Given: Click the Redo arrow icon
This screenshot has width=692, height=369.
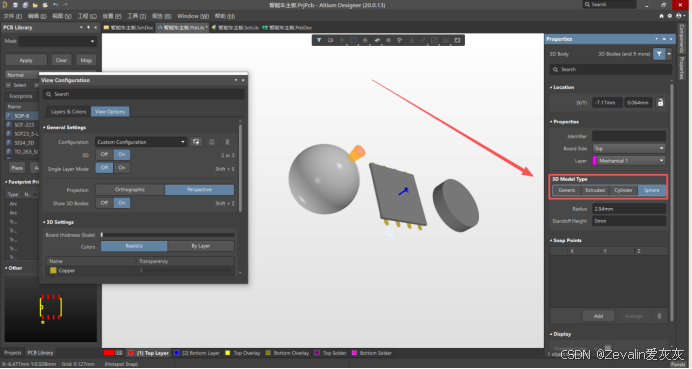Looking at the screenshot, I should [65, 5].
